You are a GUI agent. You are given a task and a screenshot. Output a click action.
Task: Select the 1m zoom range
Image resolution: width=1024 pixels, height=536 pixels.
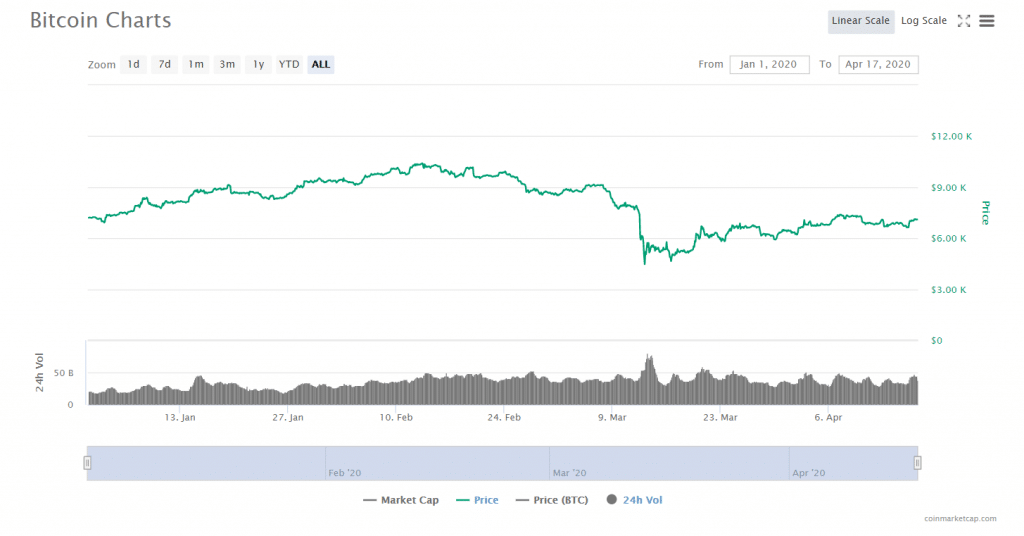coord(196,65)
